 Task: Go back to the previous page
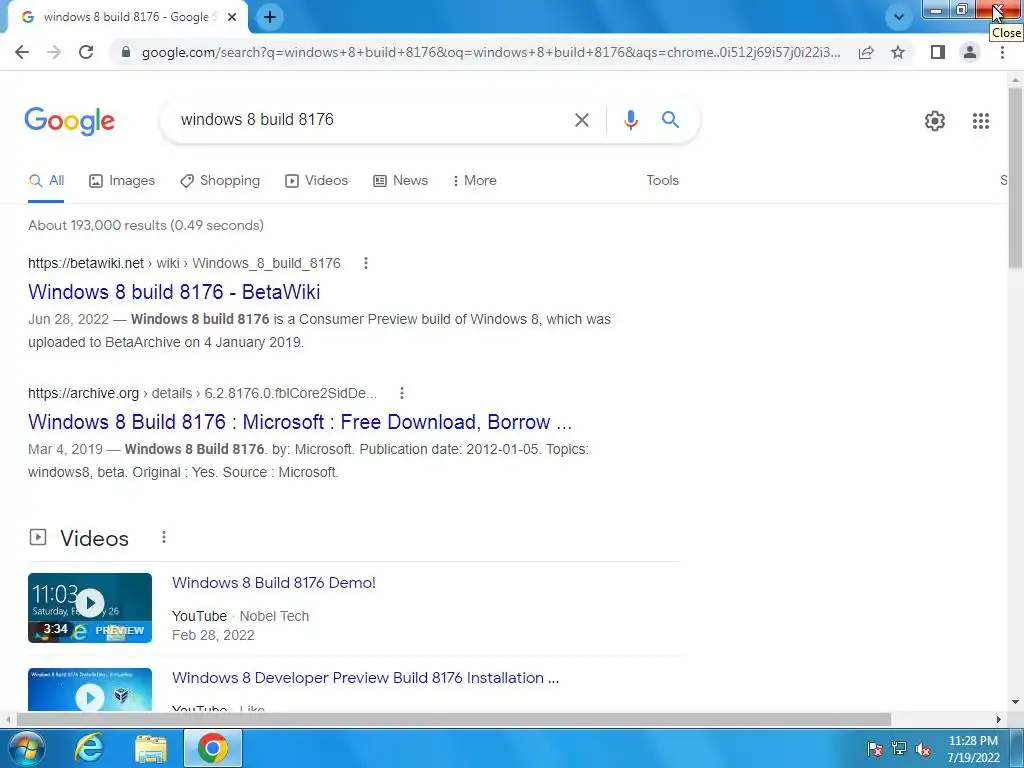pyautogui.click(x=22, y=52)
